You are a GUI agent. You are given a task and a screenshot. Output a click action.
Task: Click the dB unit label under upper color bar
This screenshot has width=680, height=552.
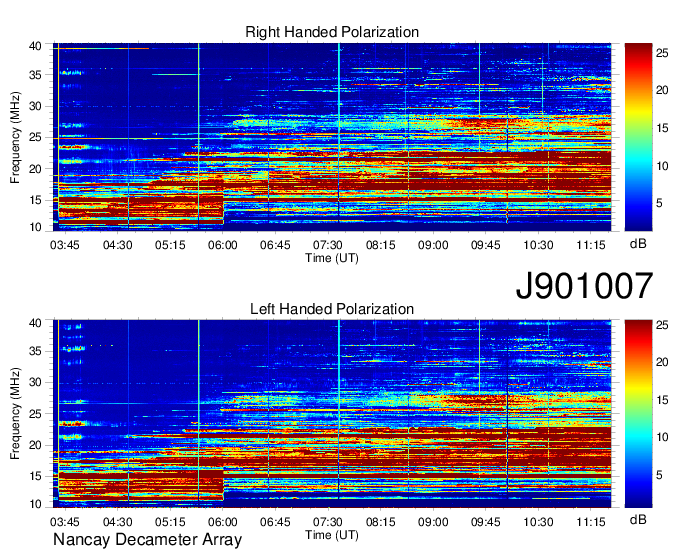click(x=638, y=244)
